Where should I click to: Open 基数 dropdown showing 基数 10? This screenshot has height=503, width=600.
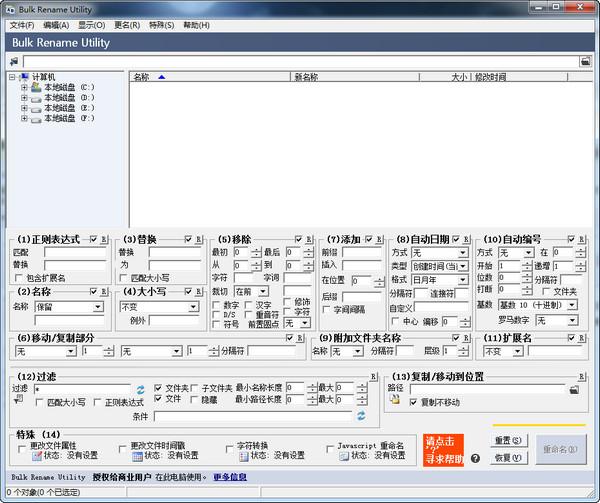point(538,305)
